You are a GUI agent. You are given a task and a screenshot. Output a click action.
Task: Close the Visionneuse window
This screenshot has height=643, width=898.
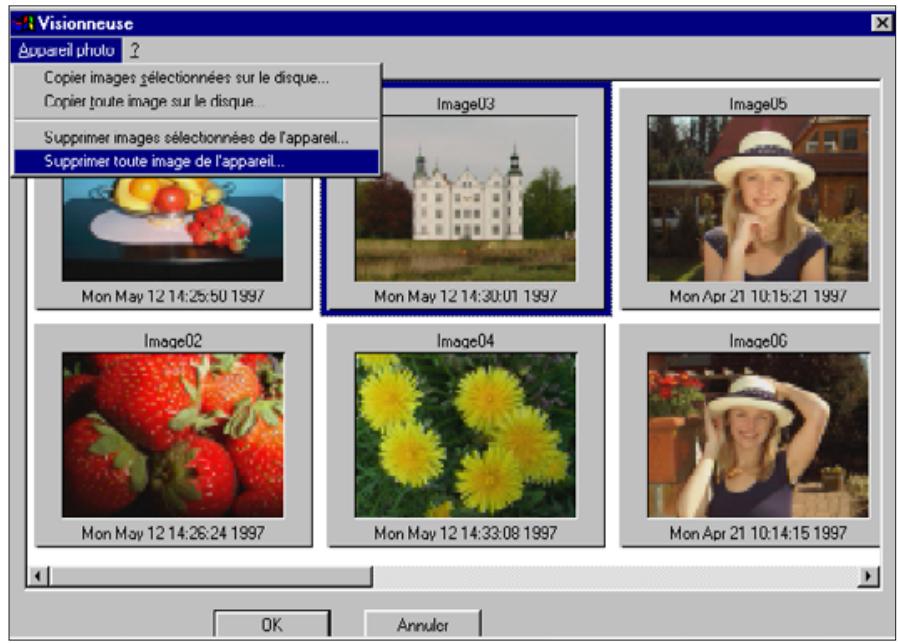click(881, 23)
